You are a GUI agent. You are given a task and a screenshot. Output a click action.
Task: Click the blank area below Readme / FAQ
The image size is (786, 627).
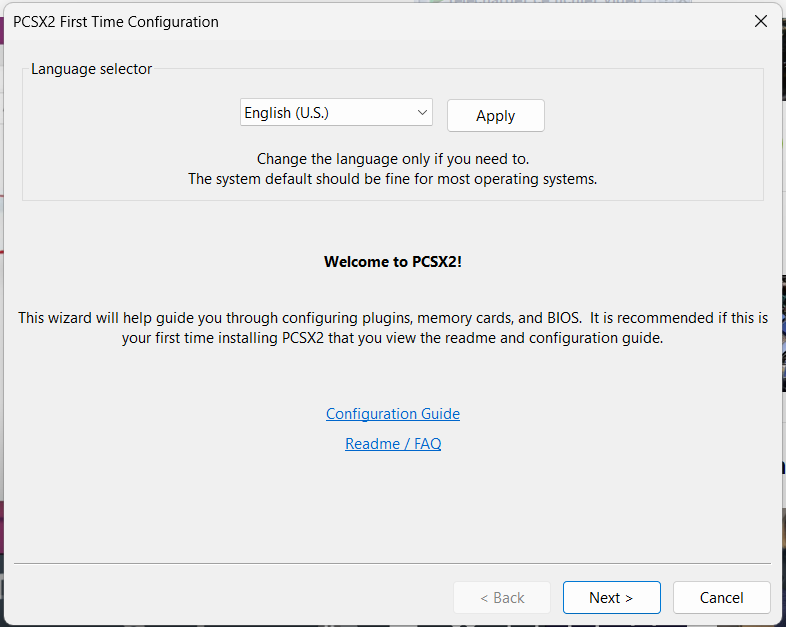pyautogui.click(x=392, y=506)
